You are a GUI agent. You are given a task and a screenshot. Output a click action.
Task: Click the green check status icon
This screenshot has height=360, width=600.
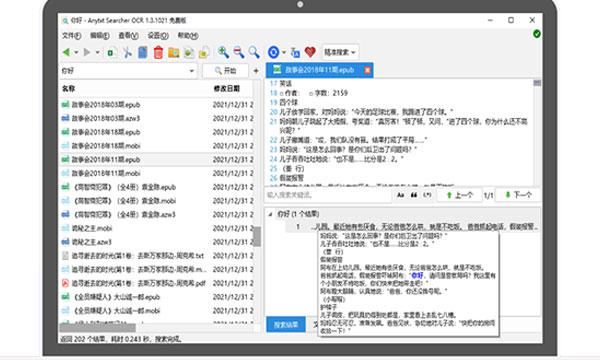tap(537, 34)
